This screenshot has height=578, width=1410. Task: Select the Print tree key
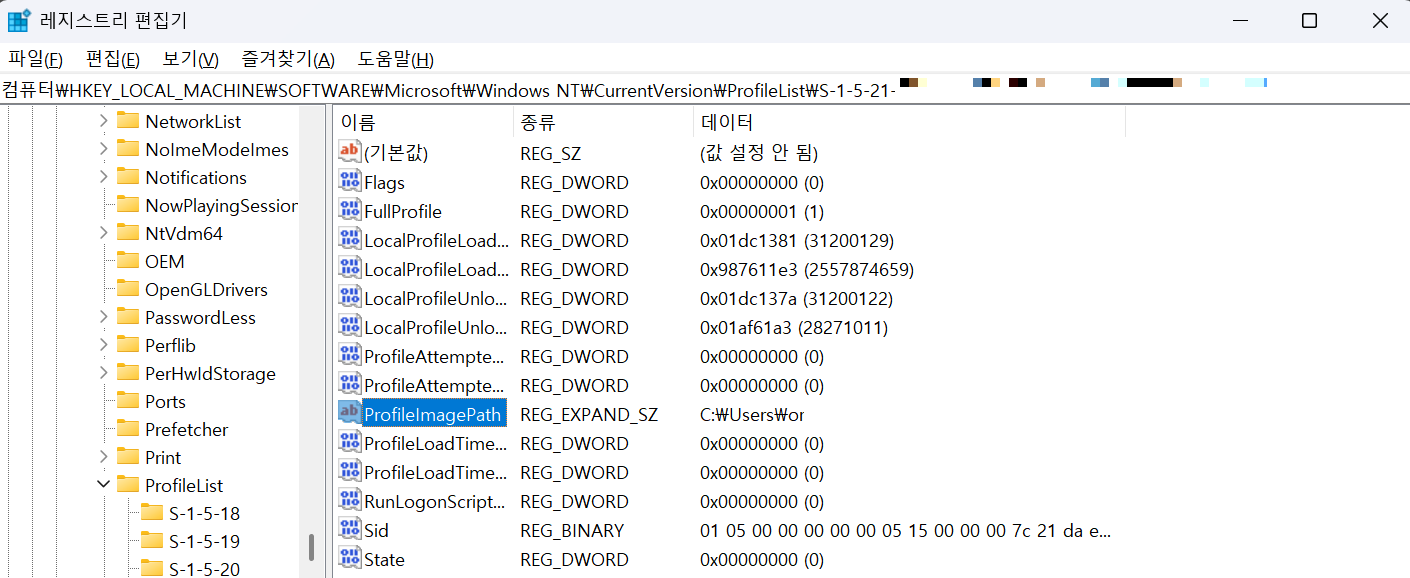coord(163,457)
